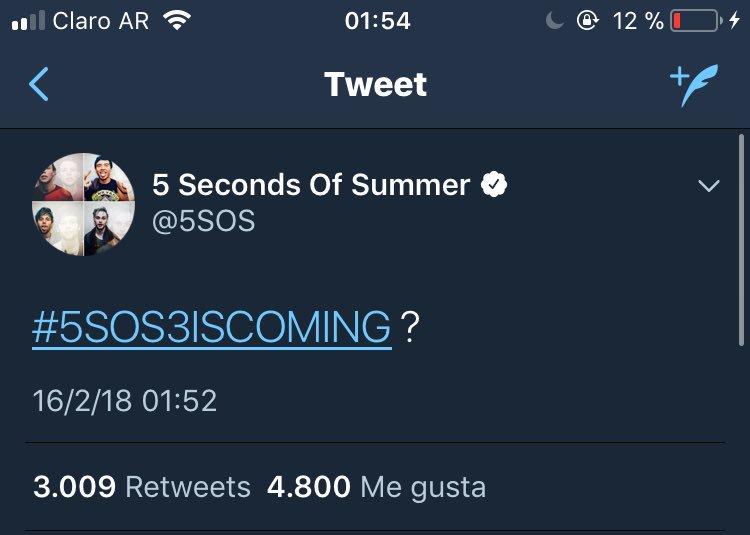This screenshot has height=535, width=750.
Task: View the 3.009 Retweets list
Action: [142, 487]
